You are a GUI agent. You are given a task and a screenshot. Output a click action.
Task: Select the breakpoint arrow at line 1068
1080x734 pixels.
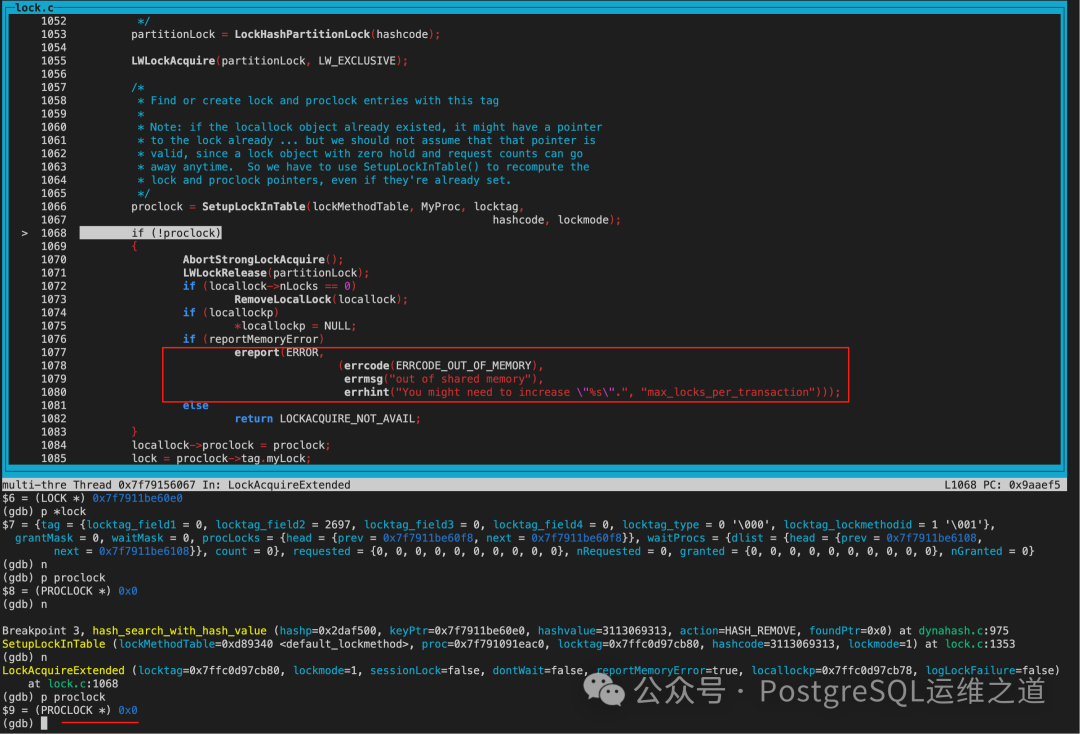click(24, 232)
